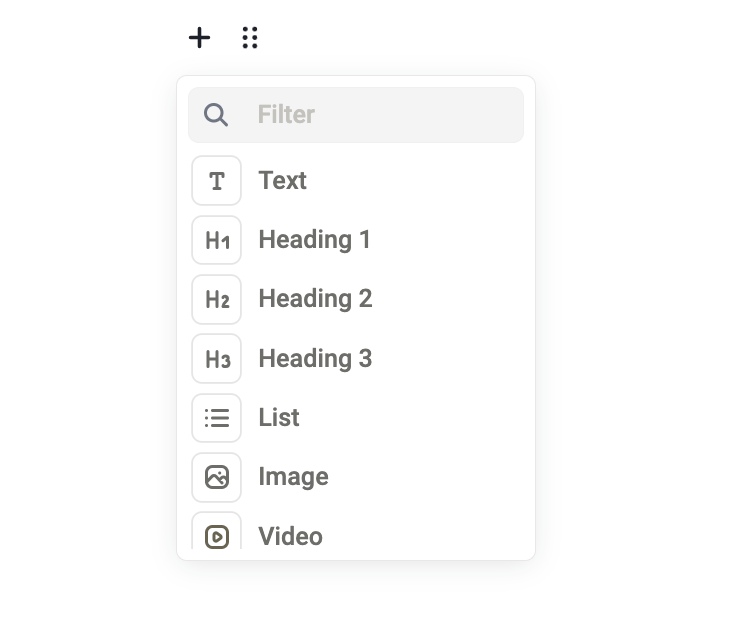
Task: Click the H2 heading icon
Action: pos(217,300)
